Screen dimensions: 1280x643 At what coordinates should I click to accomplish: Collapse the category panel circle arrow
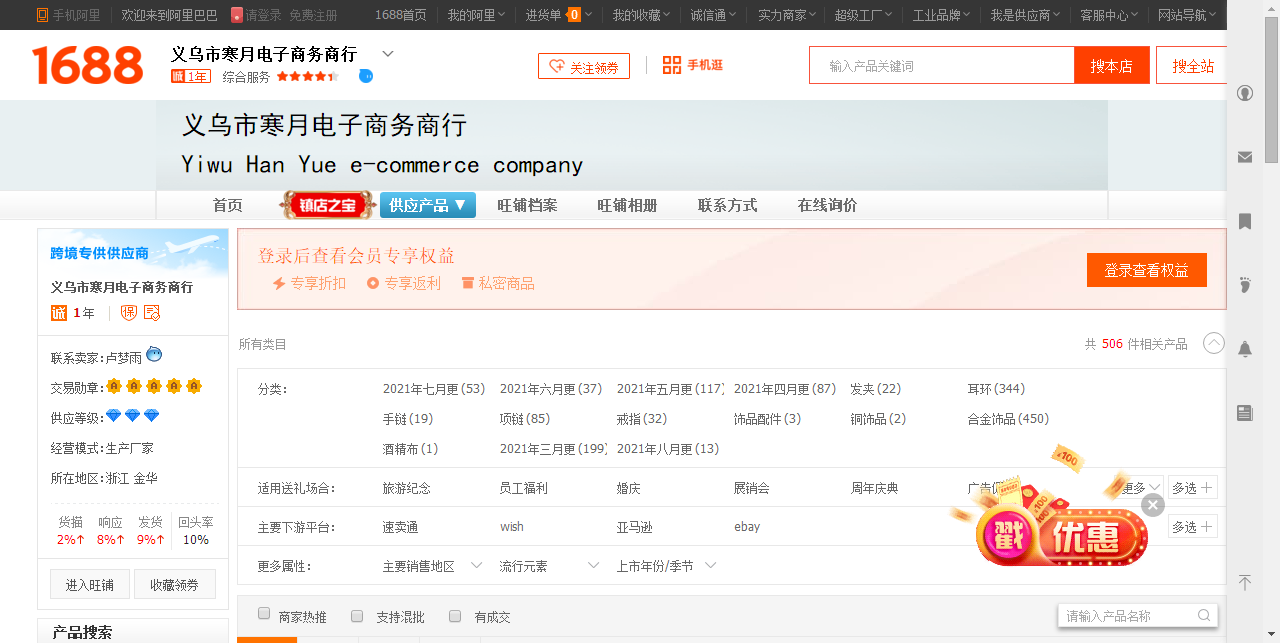tap(1214, 343)
